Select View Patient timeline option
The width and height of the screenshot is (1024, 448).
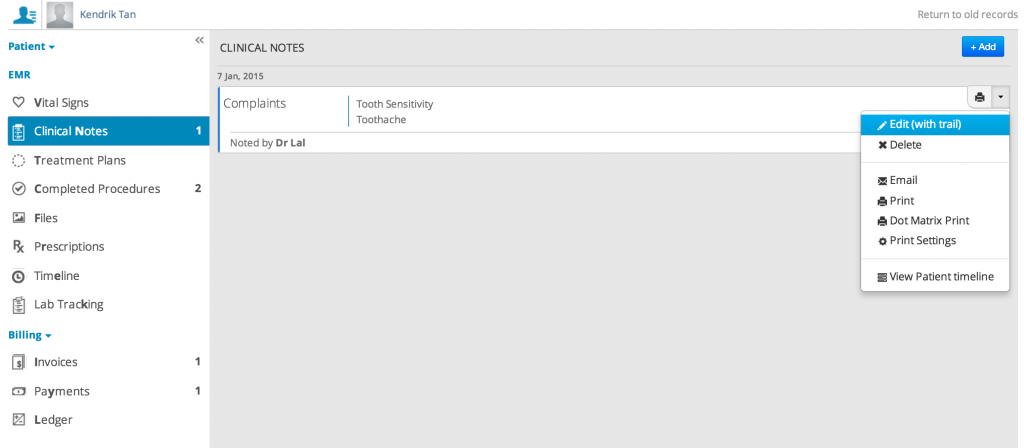coord(935,277)
